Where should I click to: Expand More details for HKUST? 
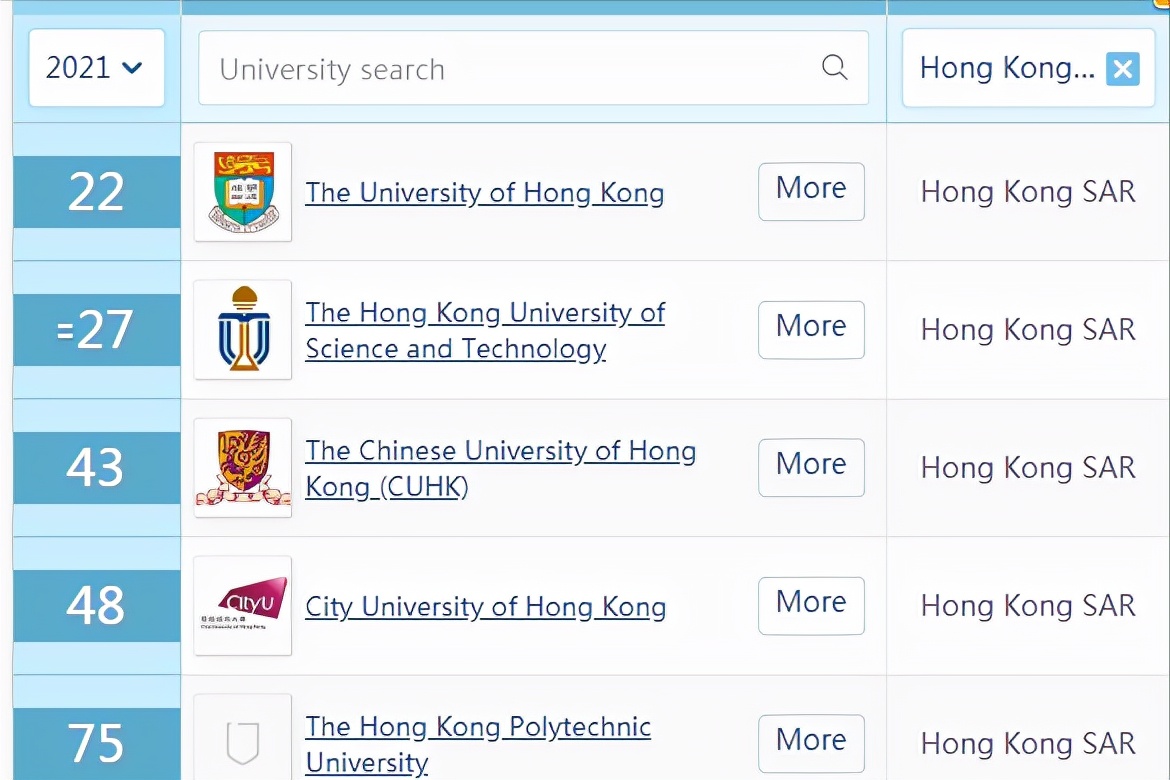[811, 329]
